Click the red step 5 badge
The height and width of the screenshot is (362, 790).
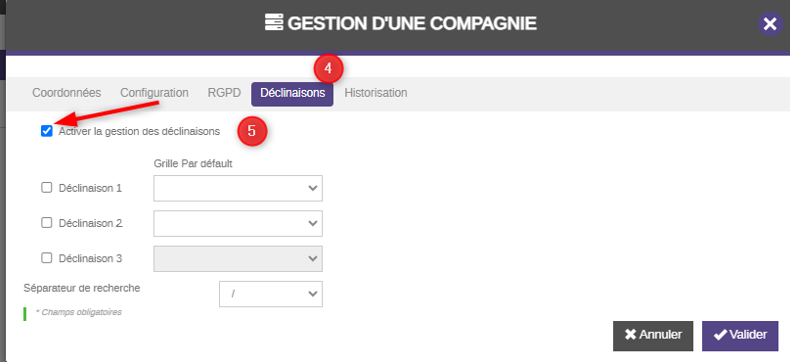pos(251,131)
